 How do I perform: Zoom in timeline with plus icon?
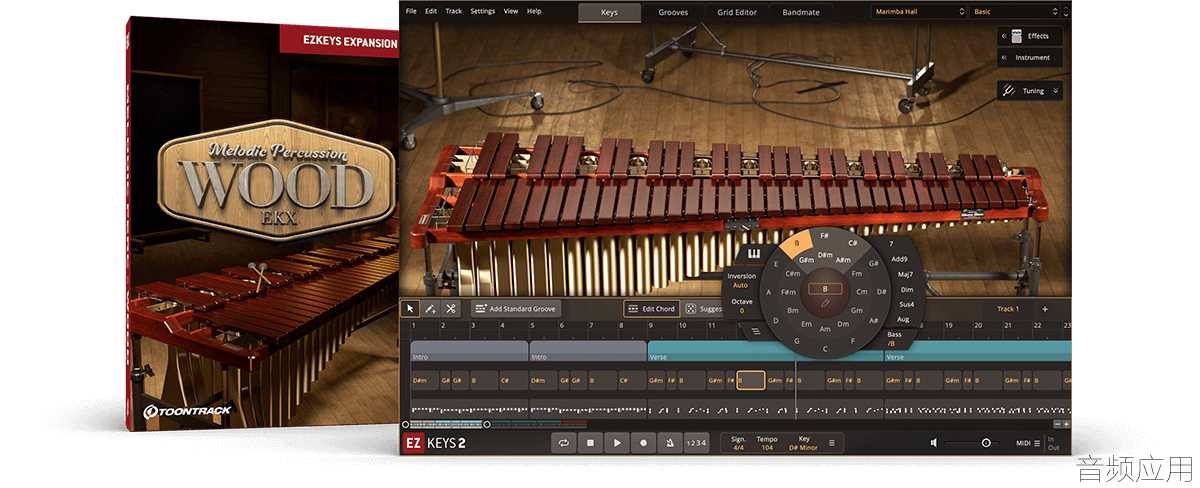[x=1066, y=424]
